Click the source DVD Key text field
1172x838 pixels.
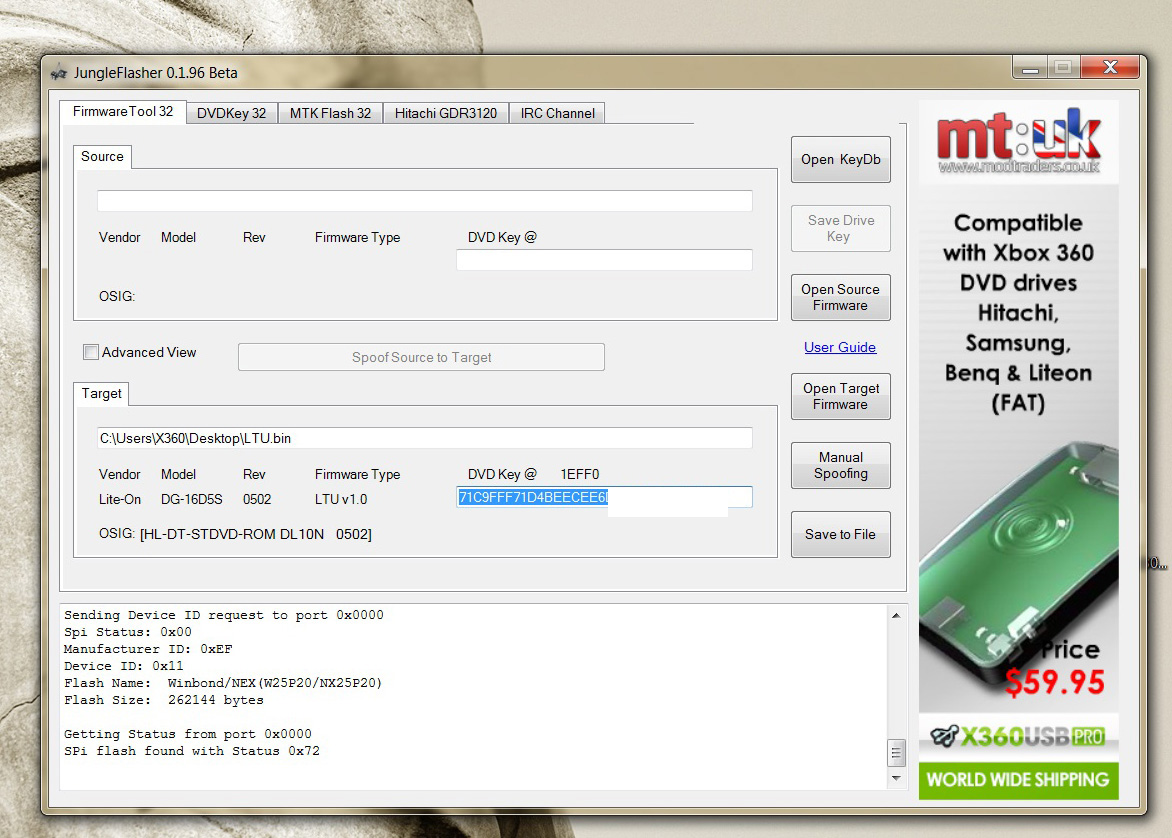(604, 260)
